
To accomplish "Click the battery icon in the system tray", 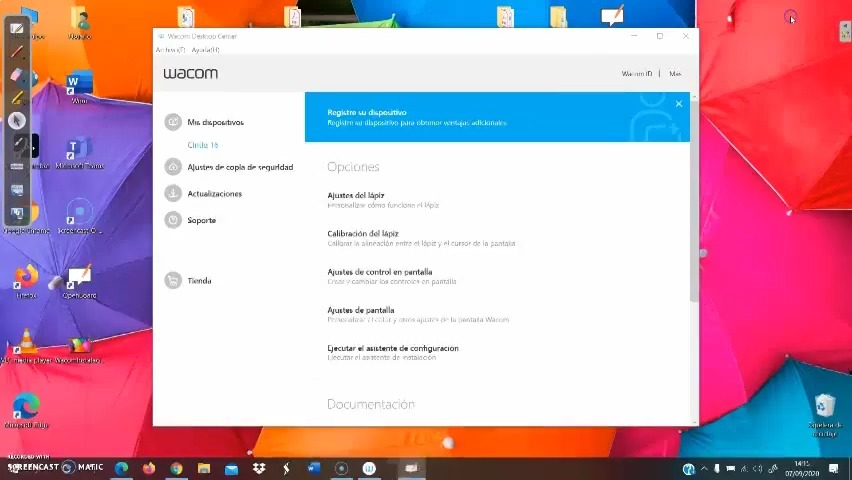I will (x=731, y=469).
